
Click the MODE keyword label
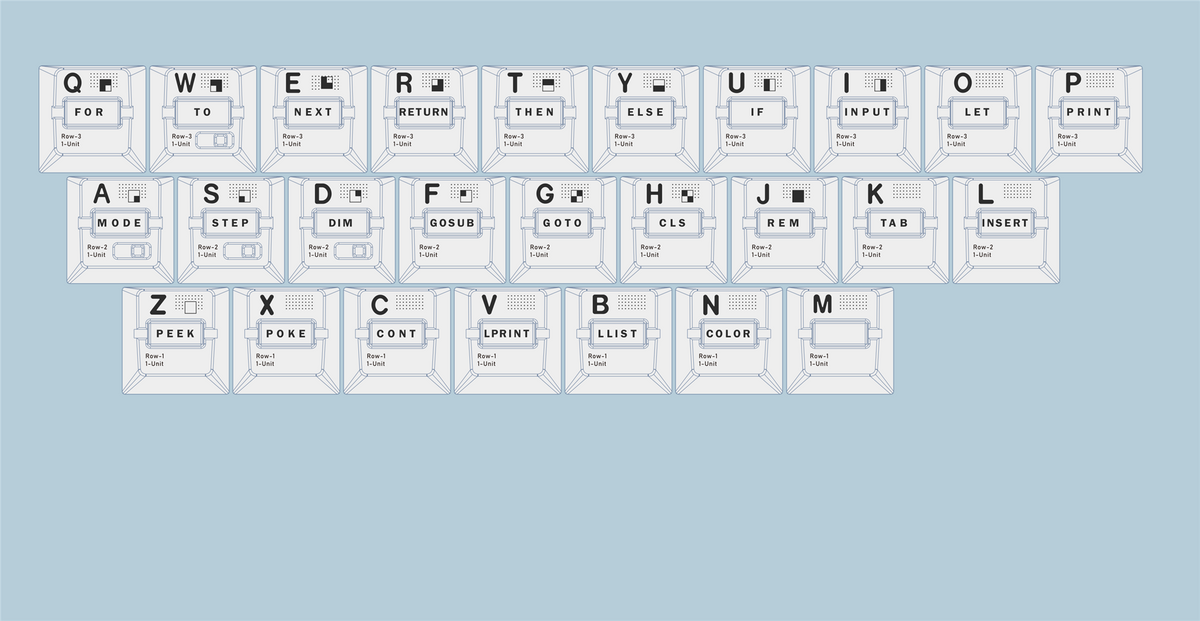[x=120, y=223]
